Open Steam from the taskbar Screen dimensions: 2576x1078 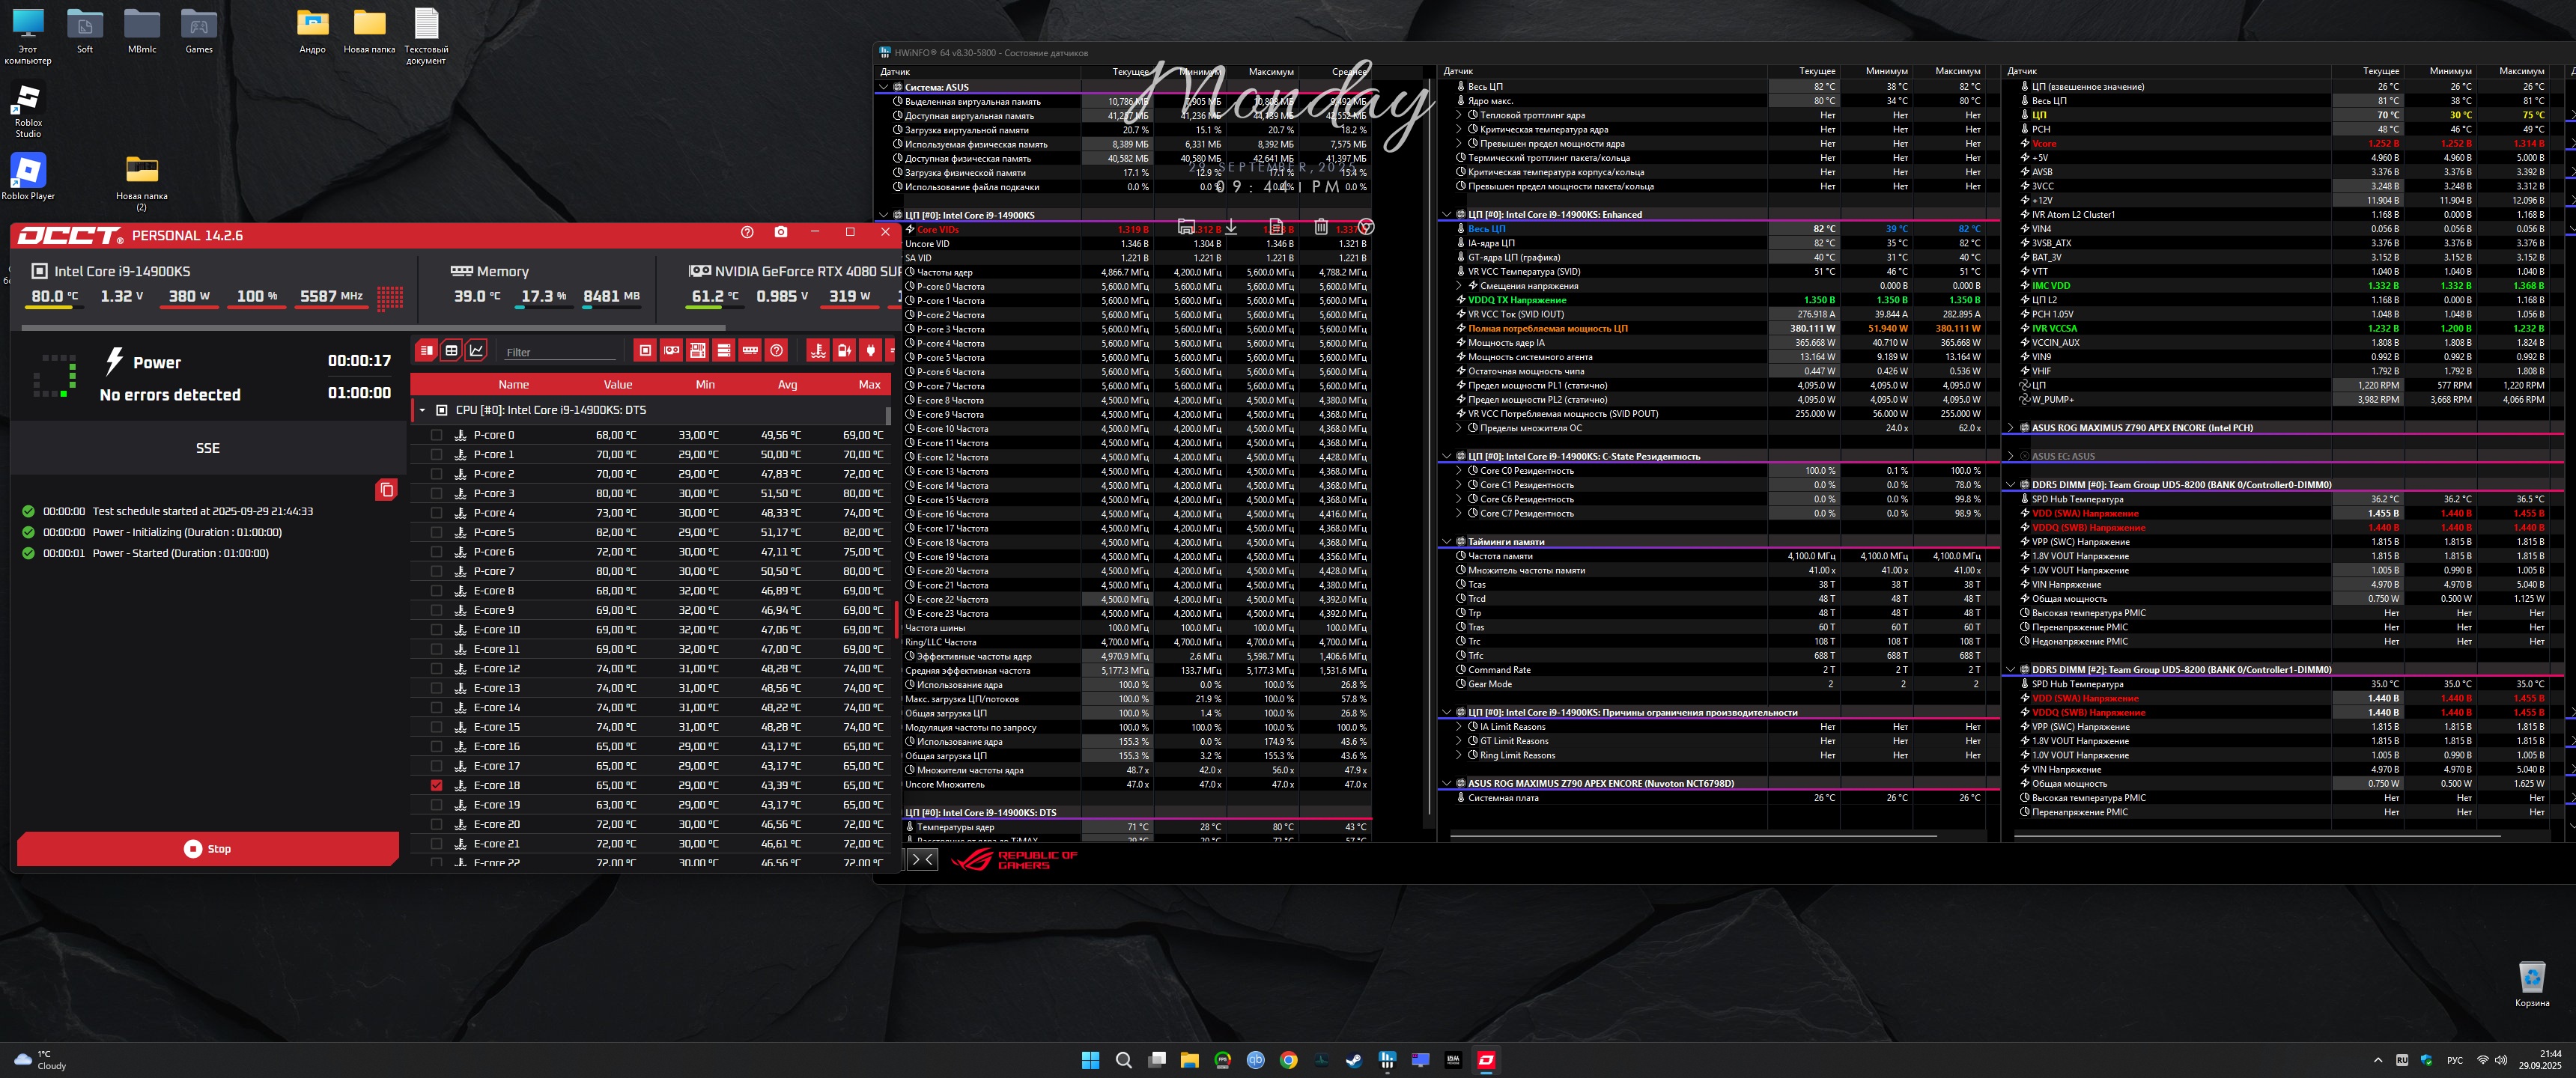coord(1354,1060)
